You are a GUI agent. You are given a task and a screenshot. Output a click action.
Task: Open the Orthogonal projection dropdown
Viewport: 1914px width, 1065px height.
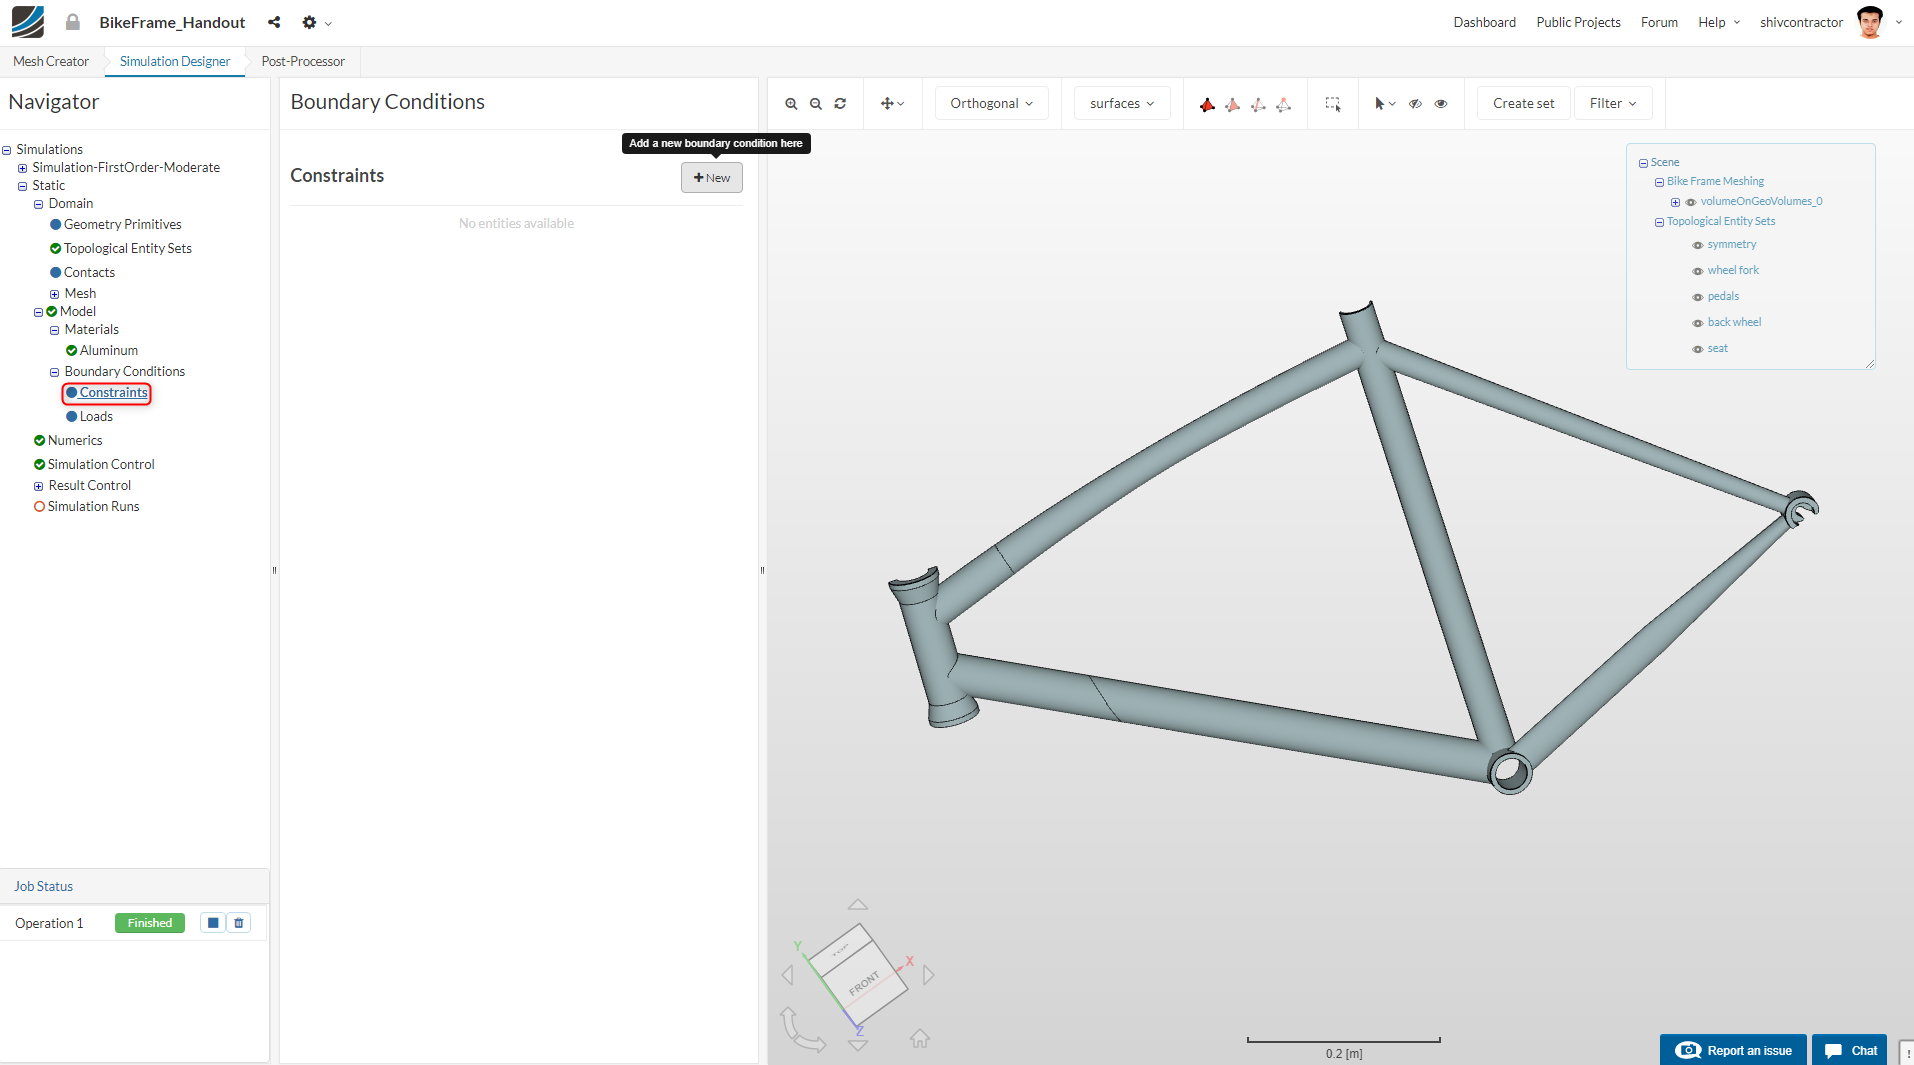990,103
